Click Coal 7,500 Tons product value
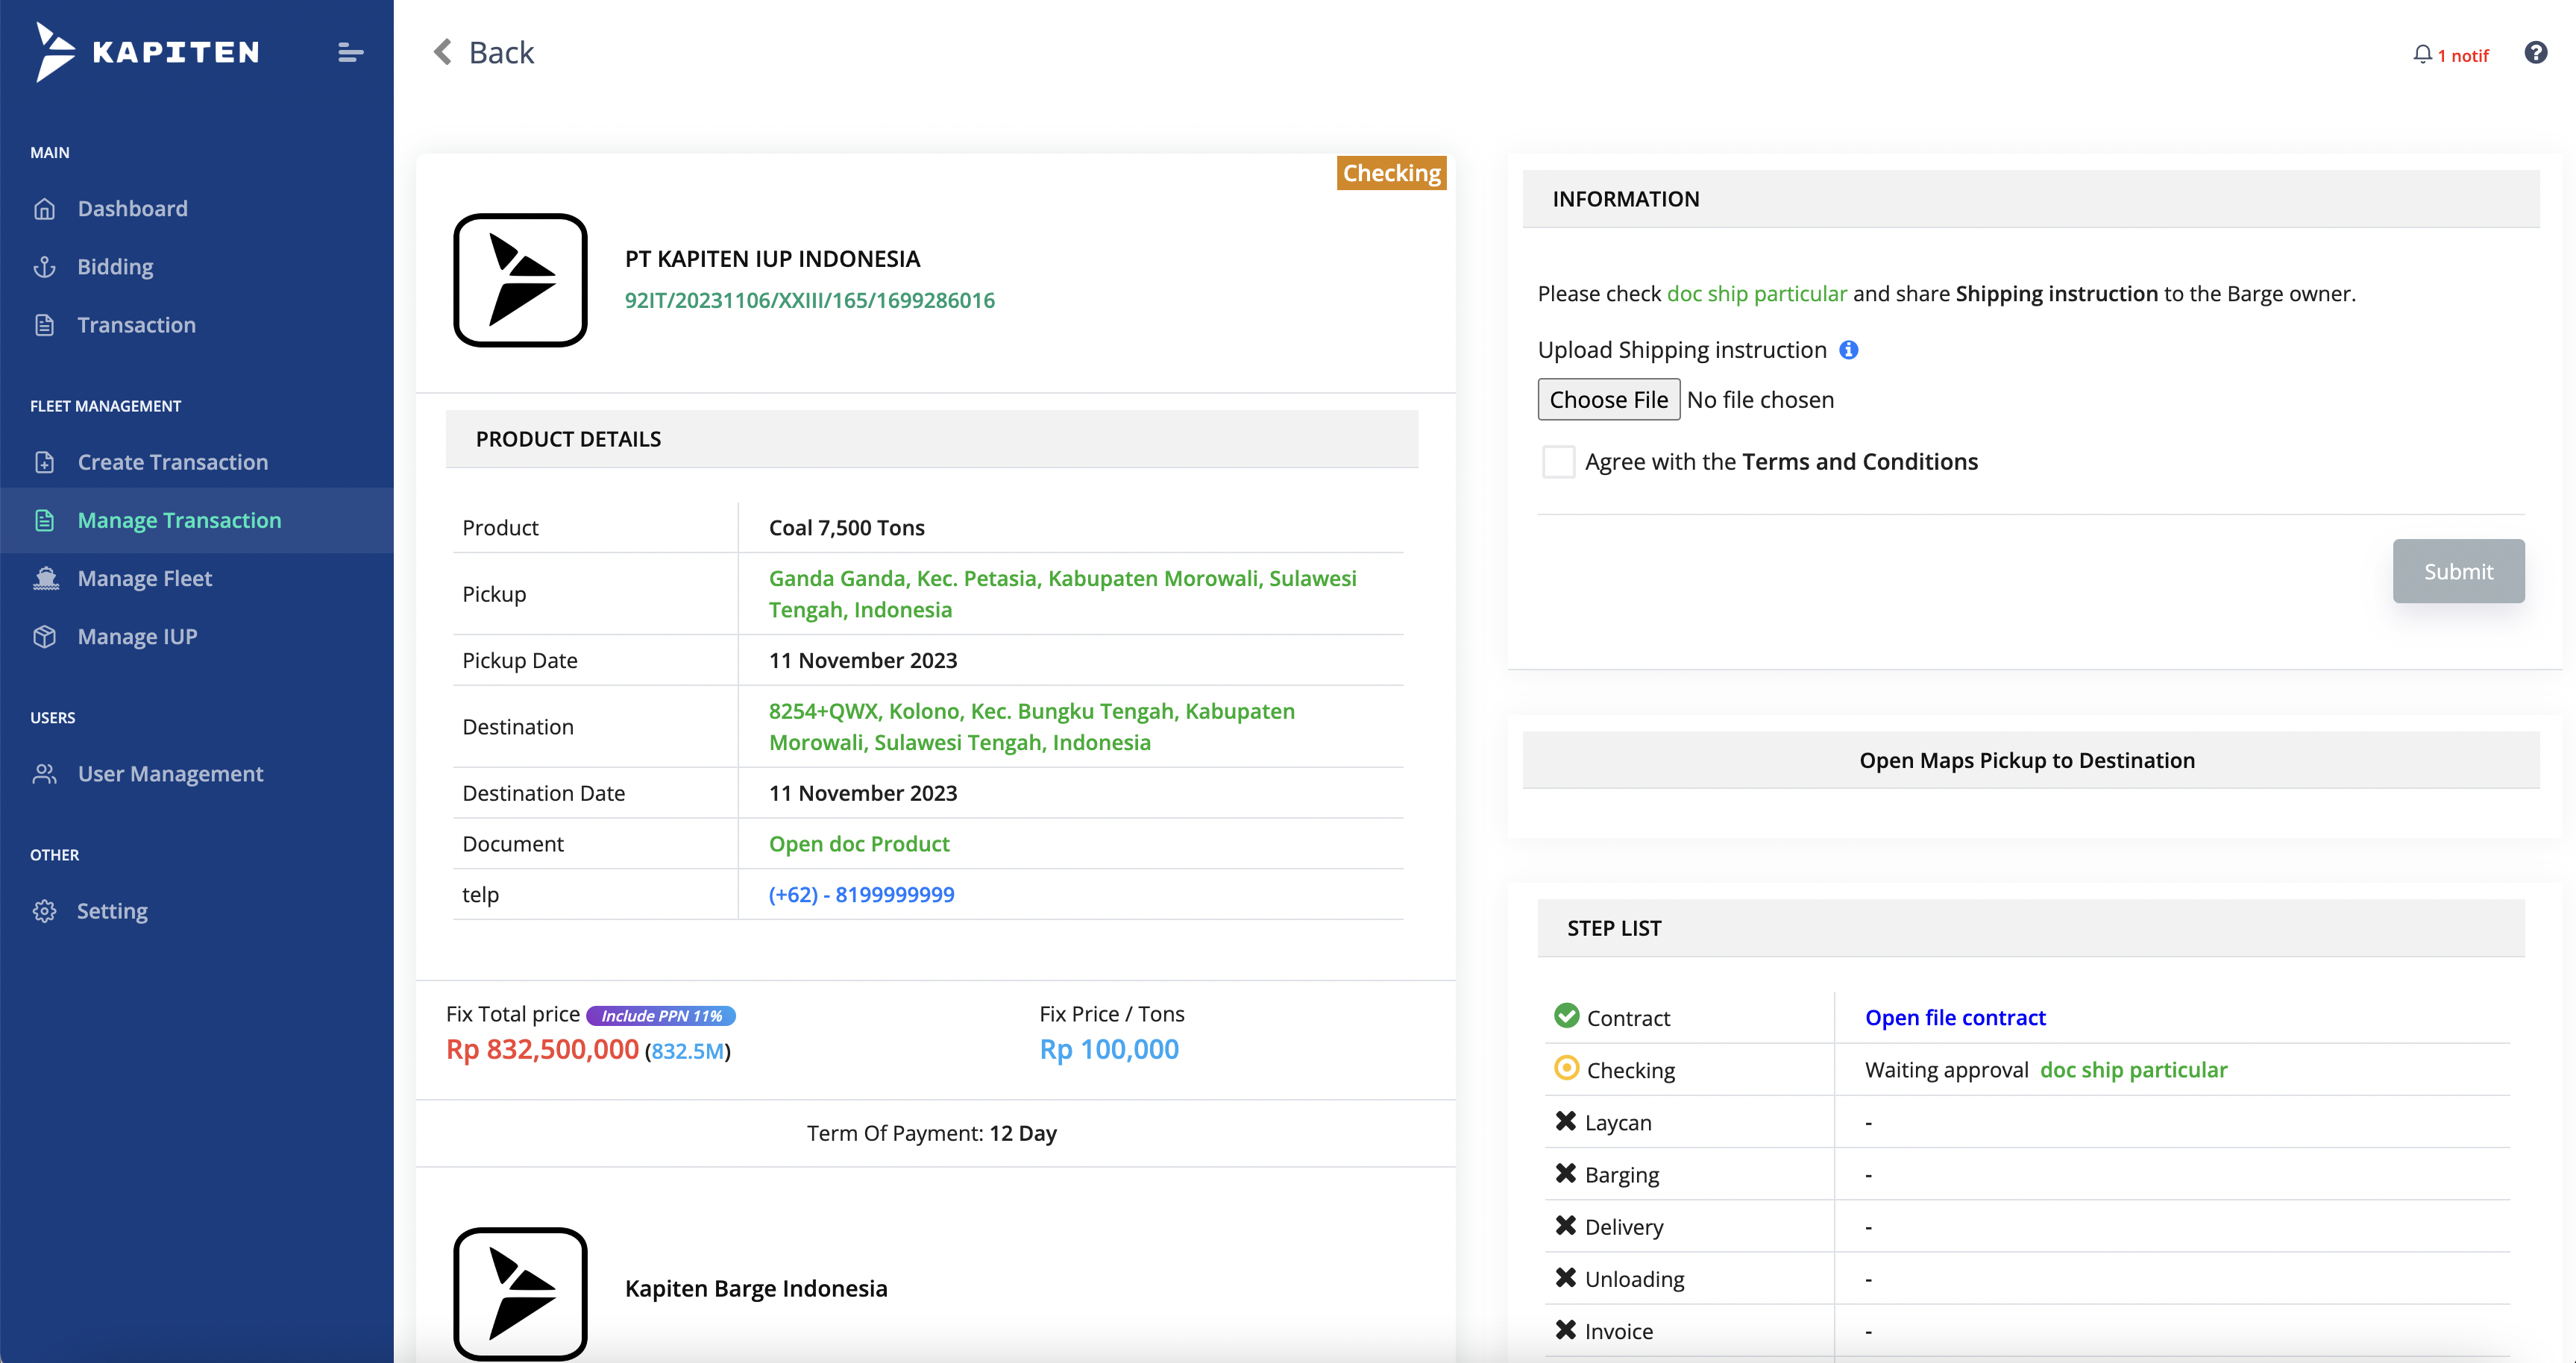Screen dimensions: 2576x1363 click(846, 528)
